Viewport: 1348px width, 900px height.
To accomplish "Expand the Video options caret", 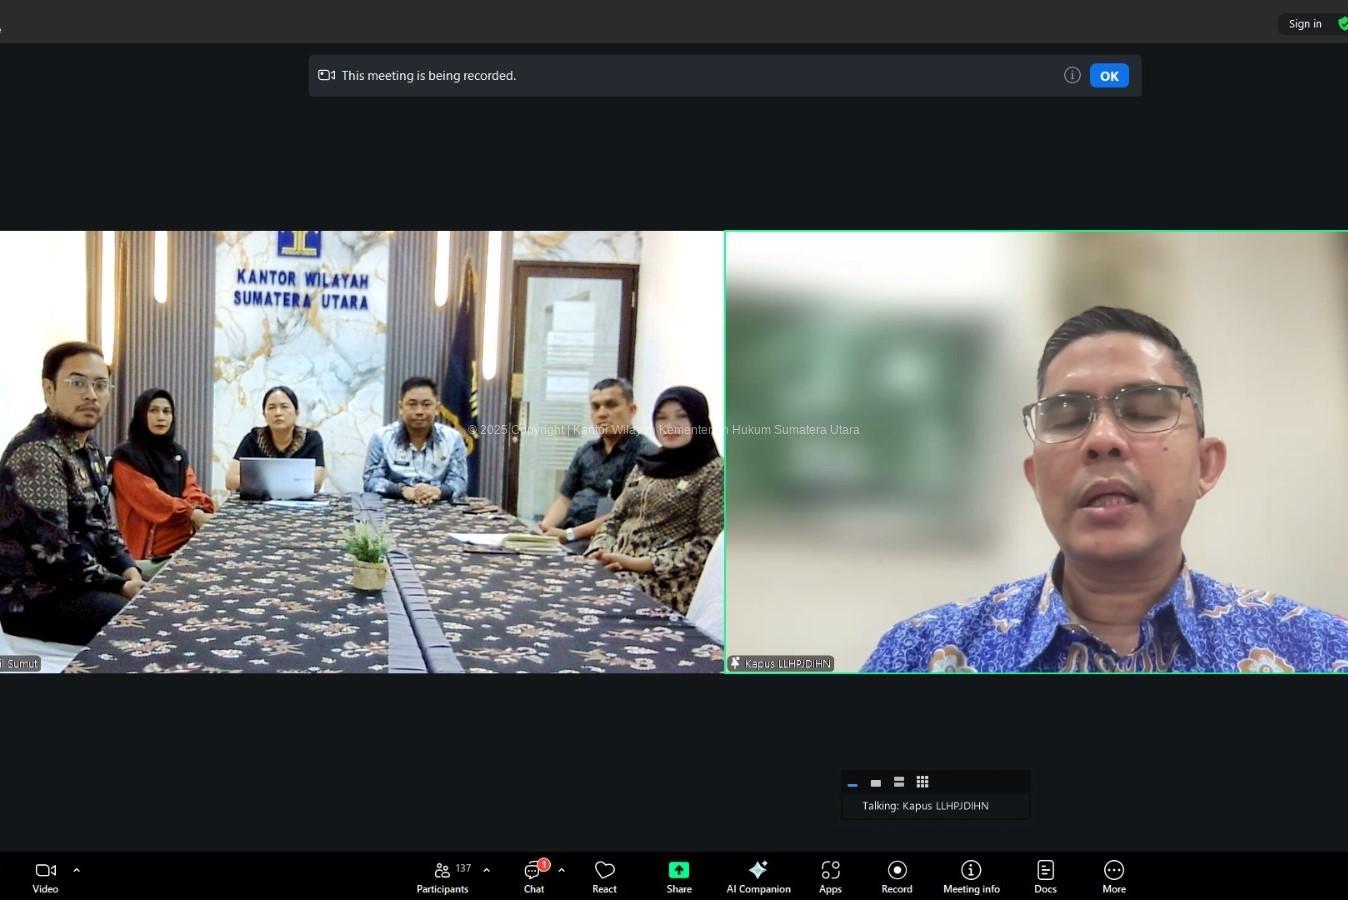I will pyautogui.click(x=77, y=870).
